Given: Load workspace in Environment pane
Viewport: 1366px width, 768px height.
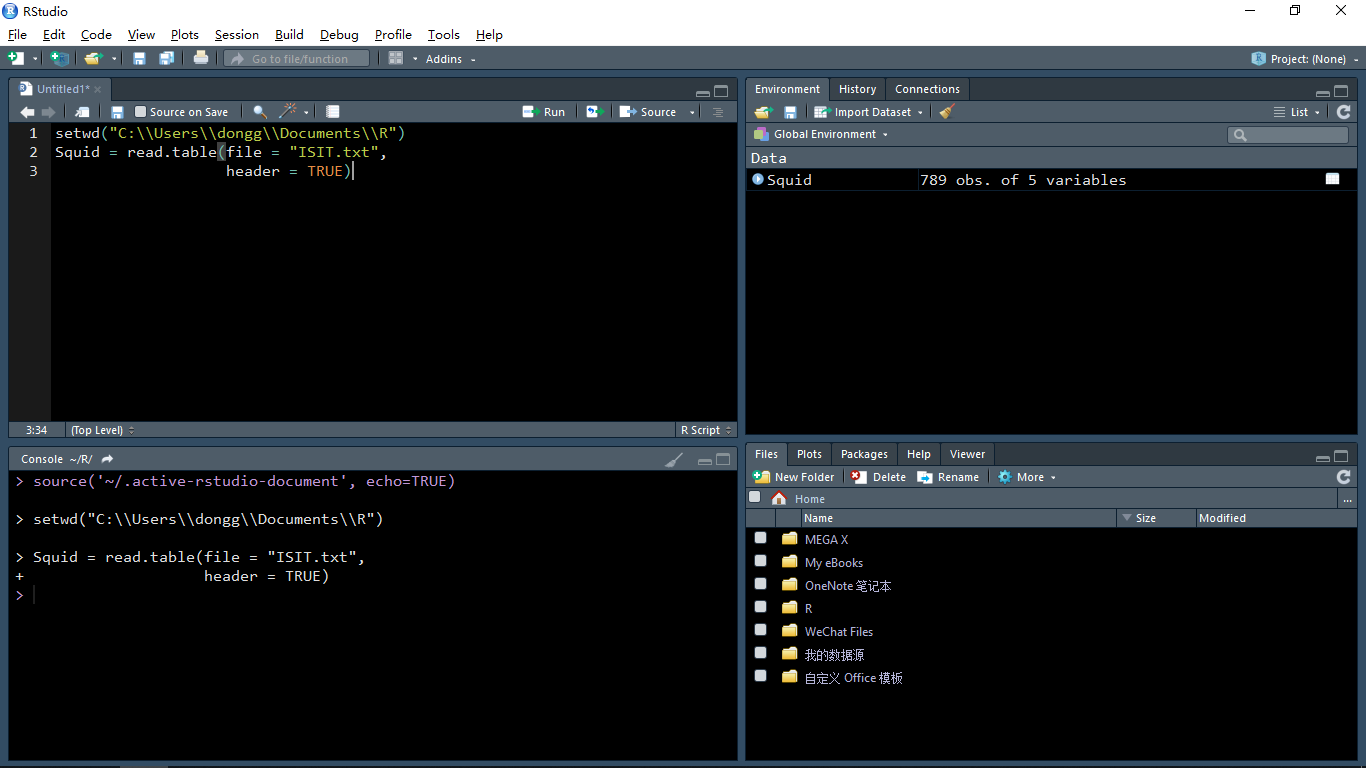Looking at the screenshot, I should [764, 112].
